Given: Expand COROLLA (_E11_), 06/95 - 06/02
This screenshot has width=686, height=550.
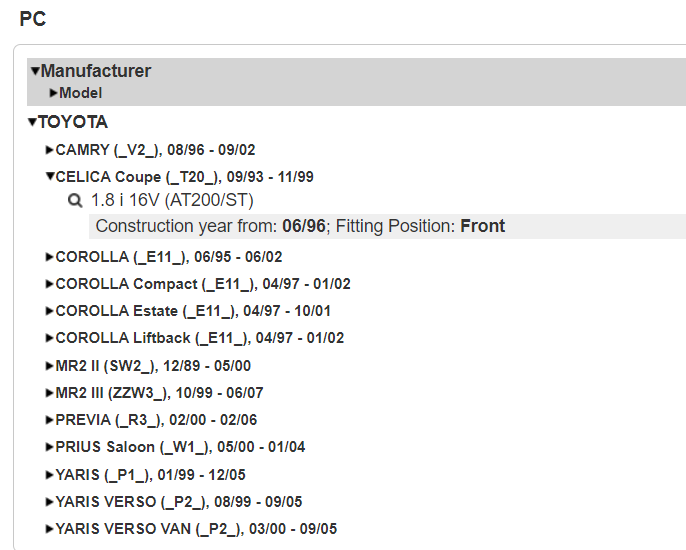Looking at the screenshot, I should tap(50, 257).
